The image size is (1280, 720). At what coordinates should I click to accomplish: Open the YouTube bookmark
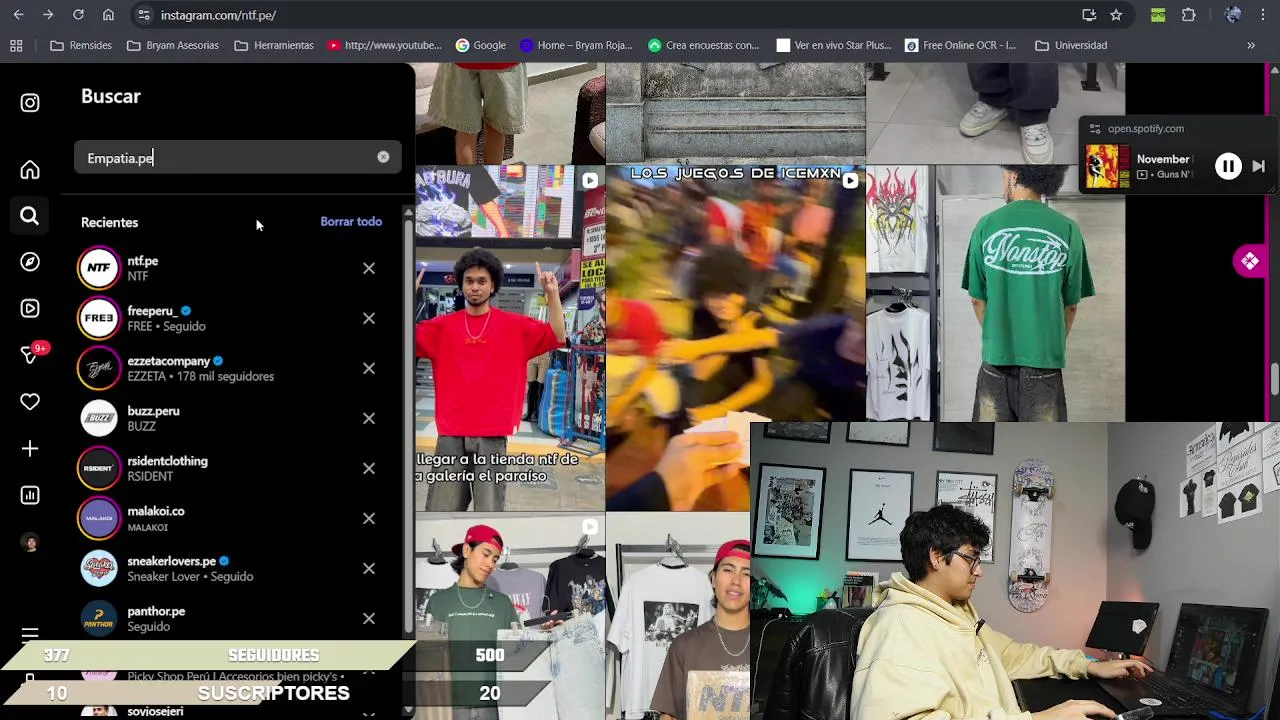(384, 45)
